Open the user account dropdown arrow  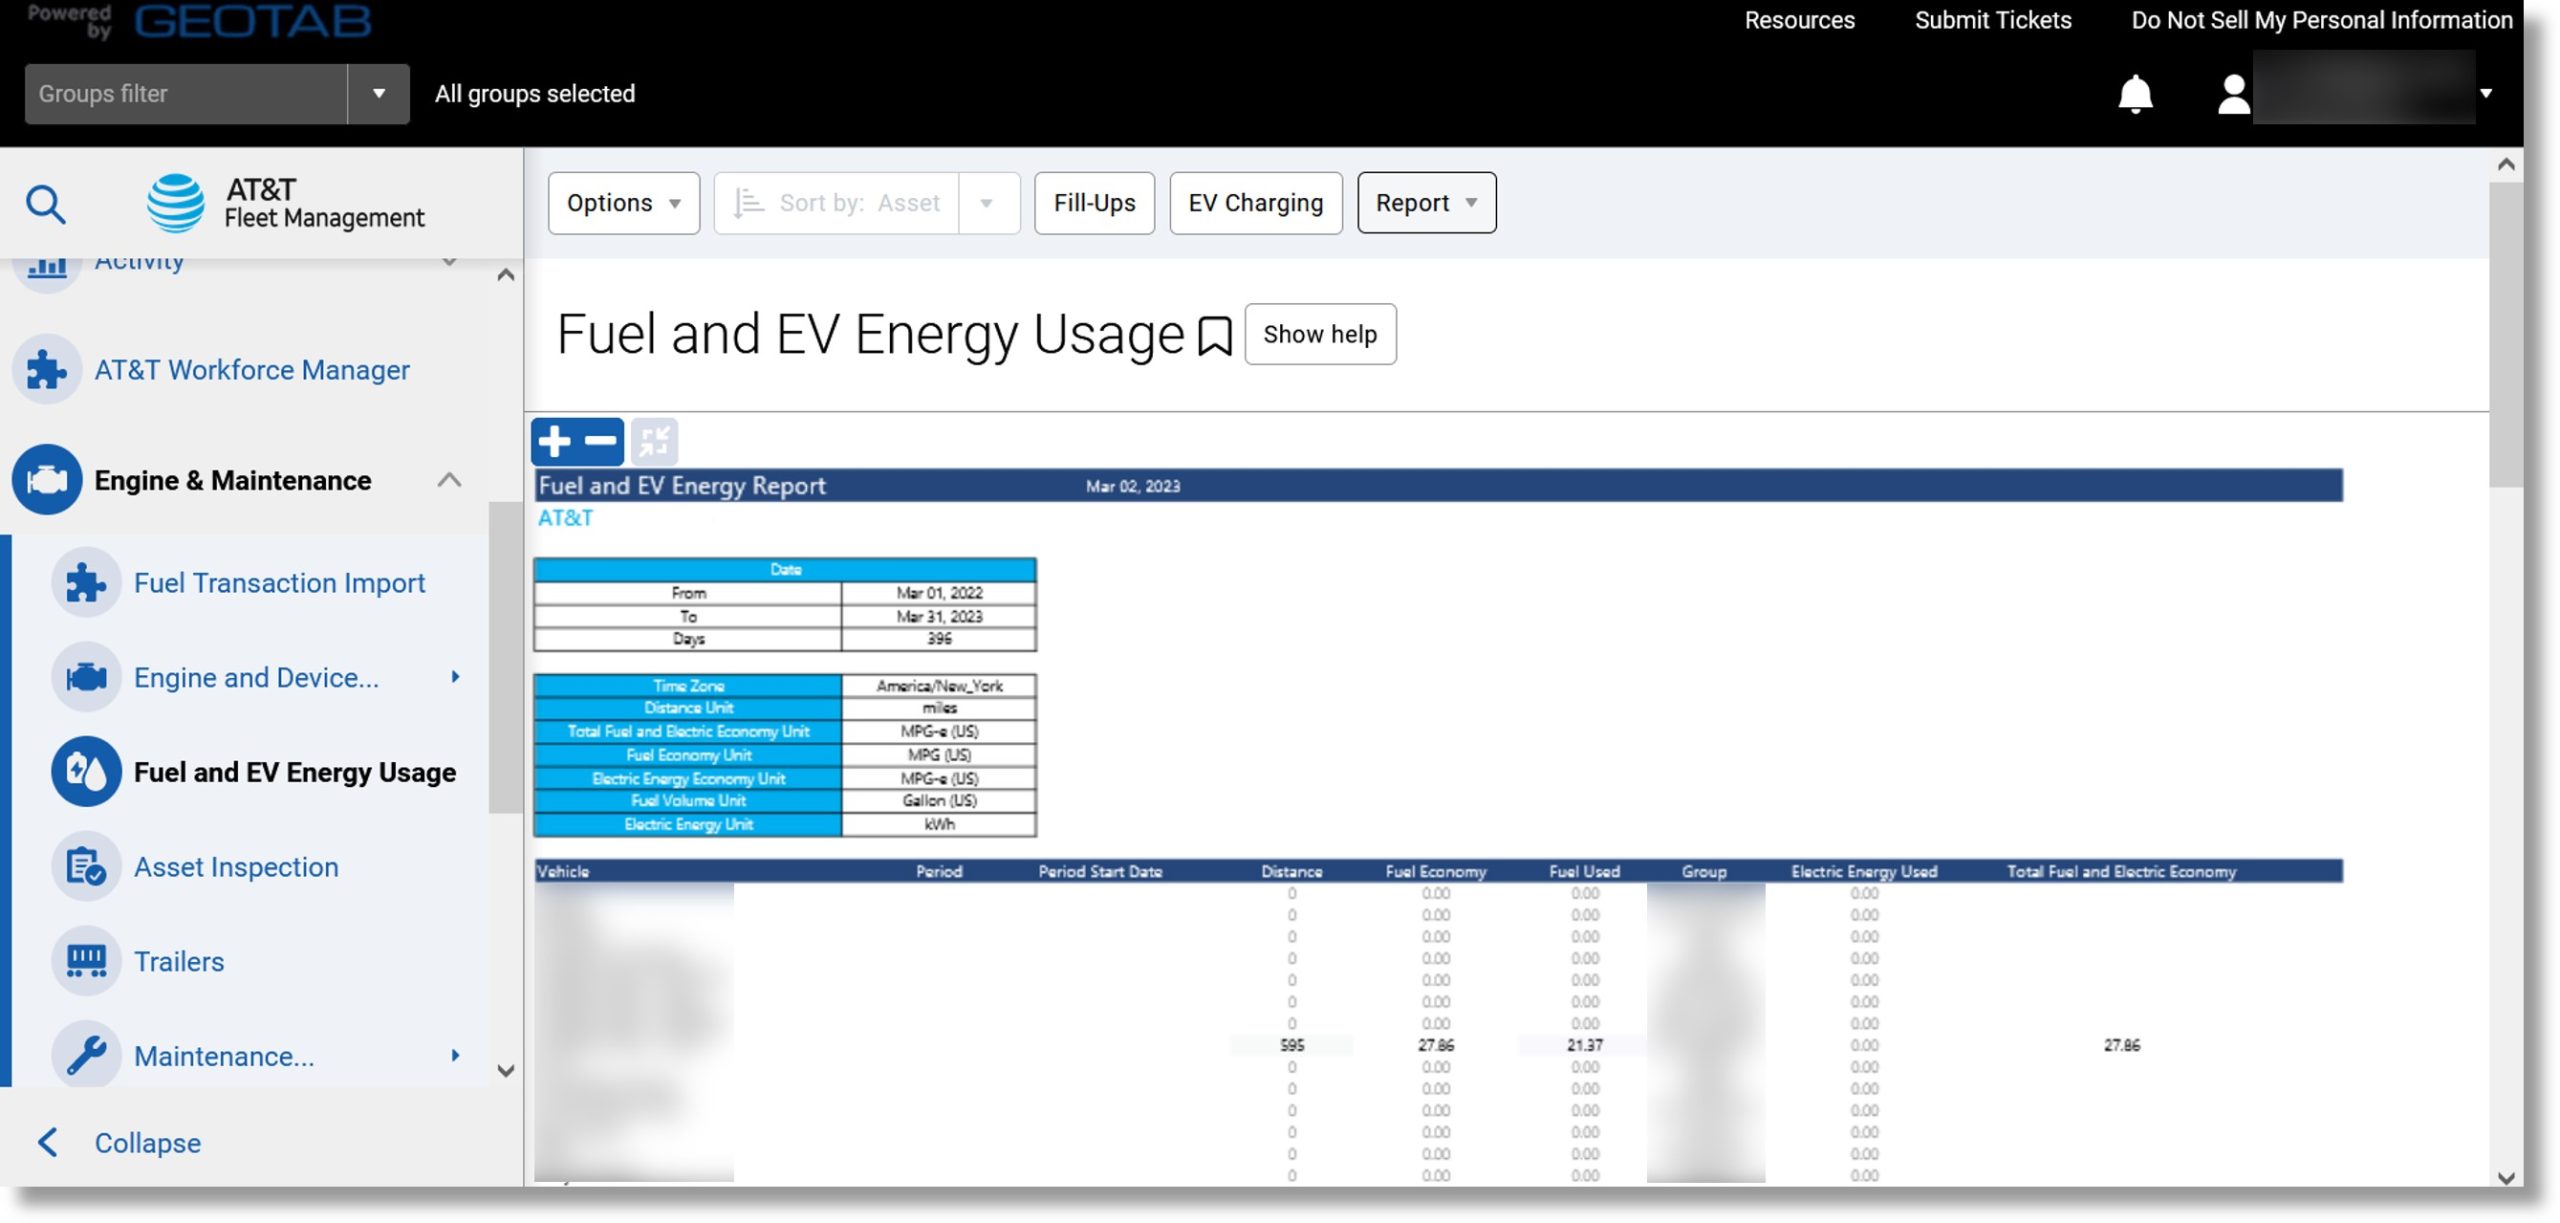pos(2486,94)
